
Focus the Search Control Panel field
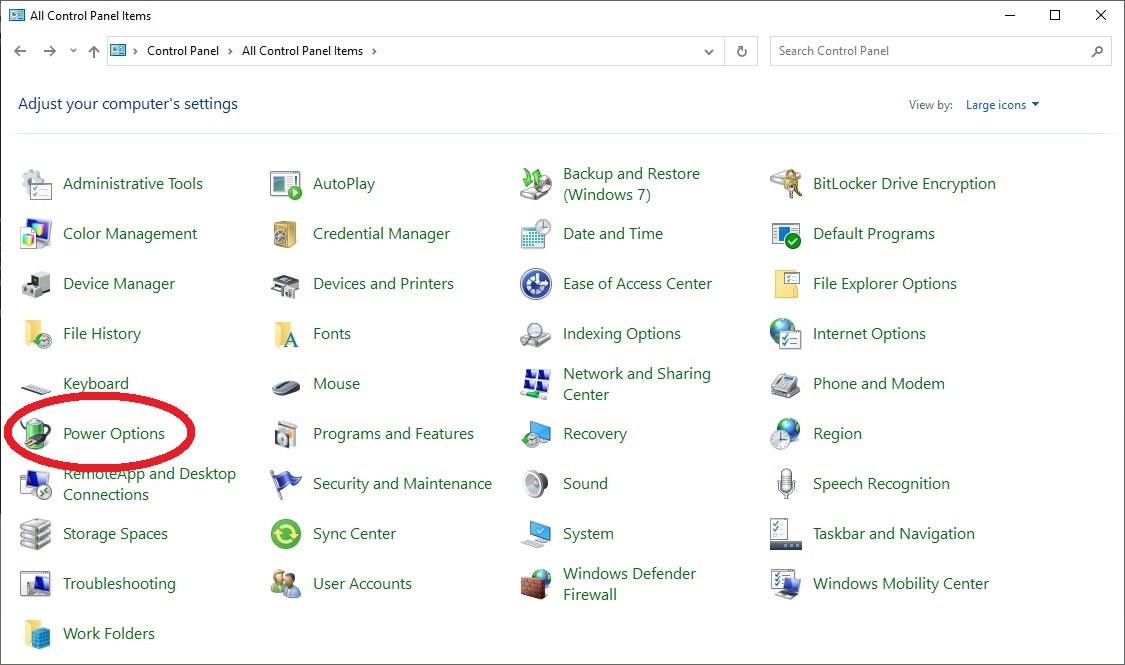pos(941,52)
